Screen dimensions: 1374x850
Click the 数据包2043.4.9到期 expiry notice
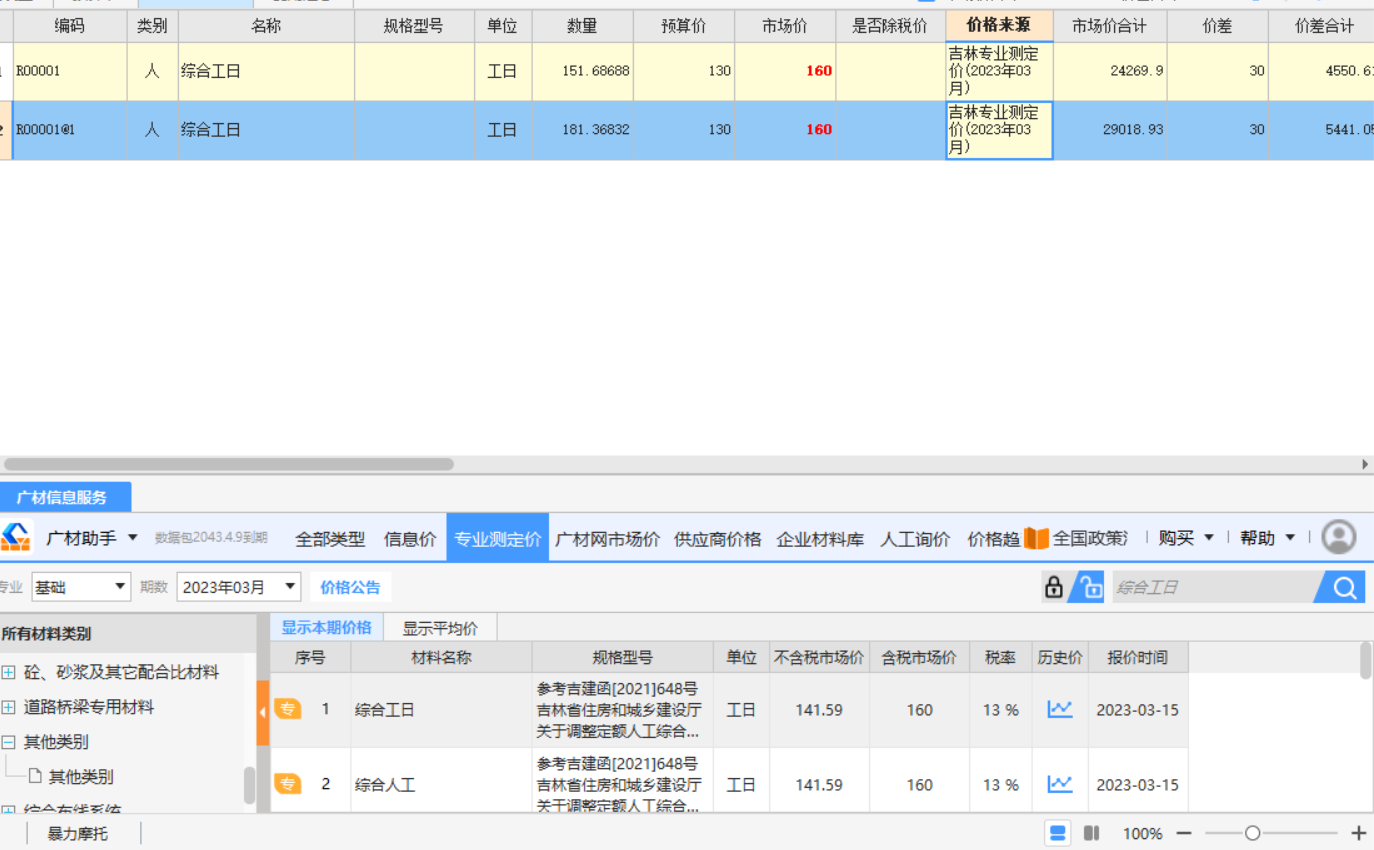[x=211, y=538]
